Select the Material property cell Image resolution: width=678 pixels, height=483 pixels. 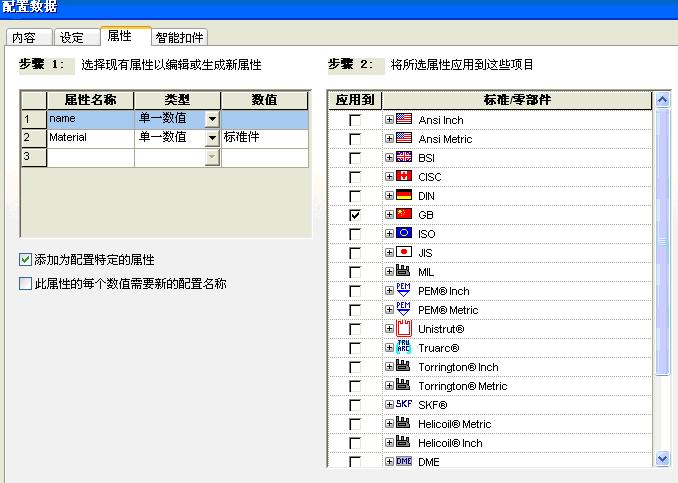[90, 138]
